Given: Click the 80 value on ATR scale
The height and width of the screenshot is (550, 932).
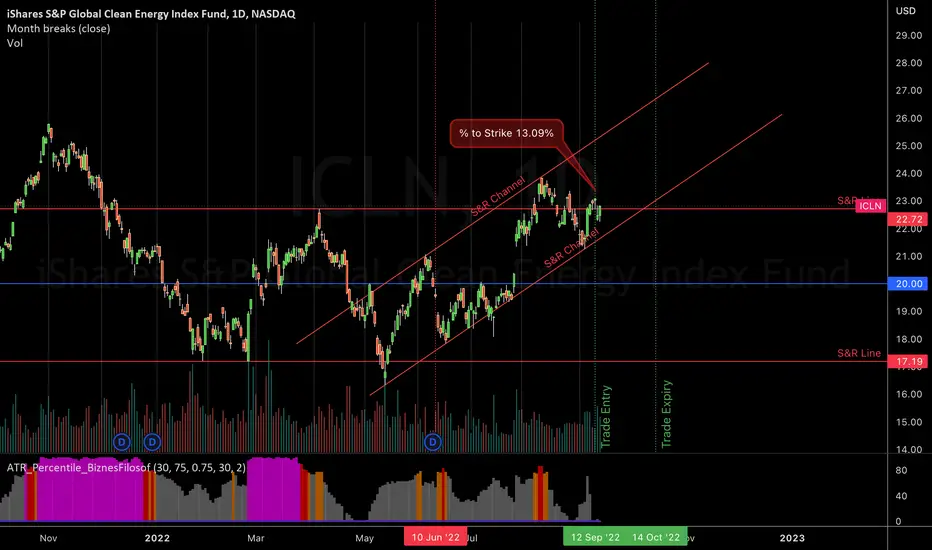Looking at the screenshot, I should [x=901, y=470].
